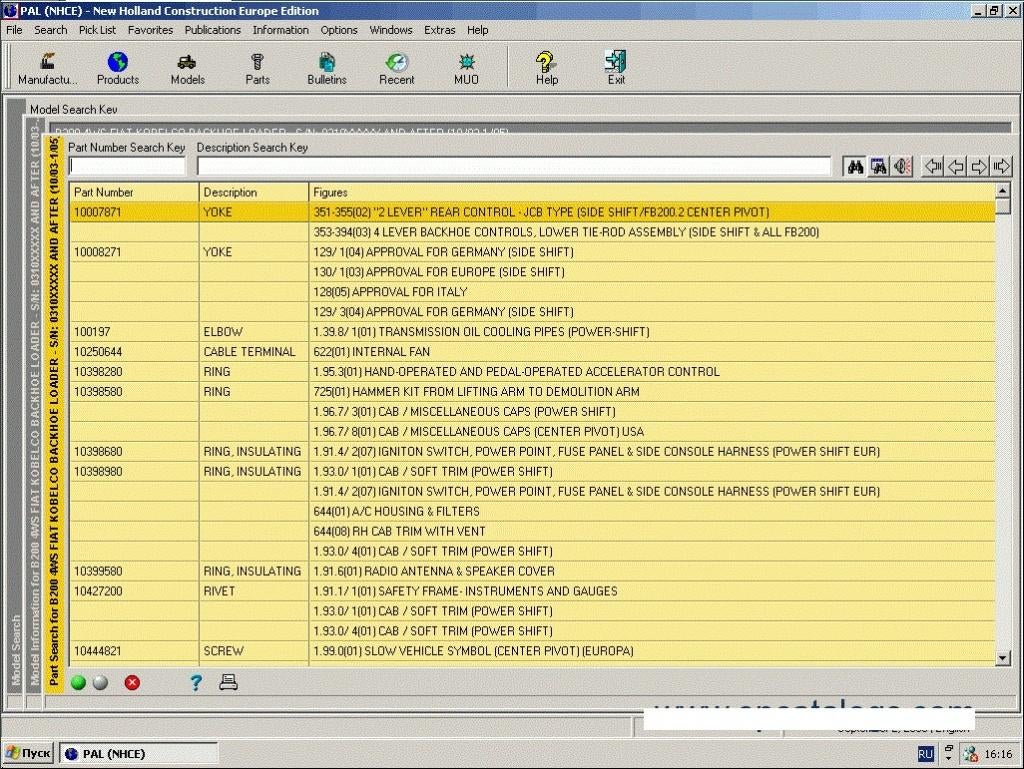The width and height of the screenshot is (1024, 769).
Task: Open the Windows menu
Action: pos(391,30)
